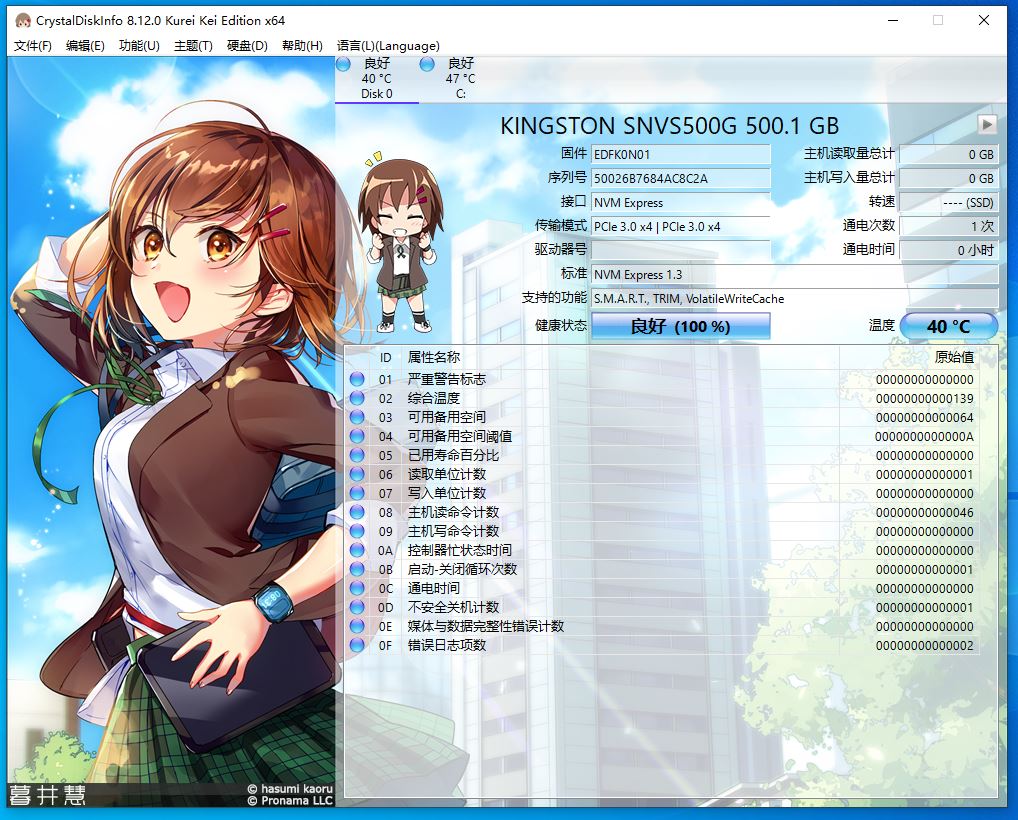1018x820 pixels.
Task: Click the host reads total value field
Action: (x=949, y=155)
